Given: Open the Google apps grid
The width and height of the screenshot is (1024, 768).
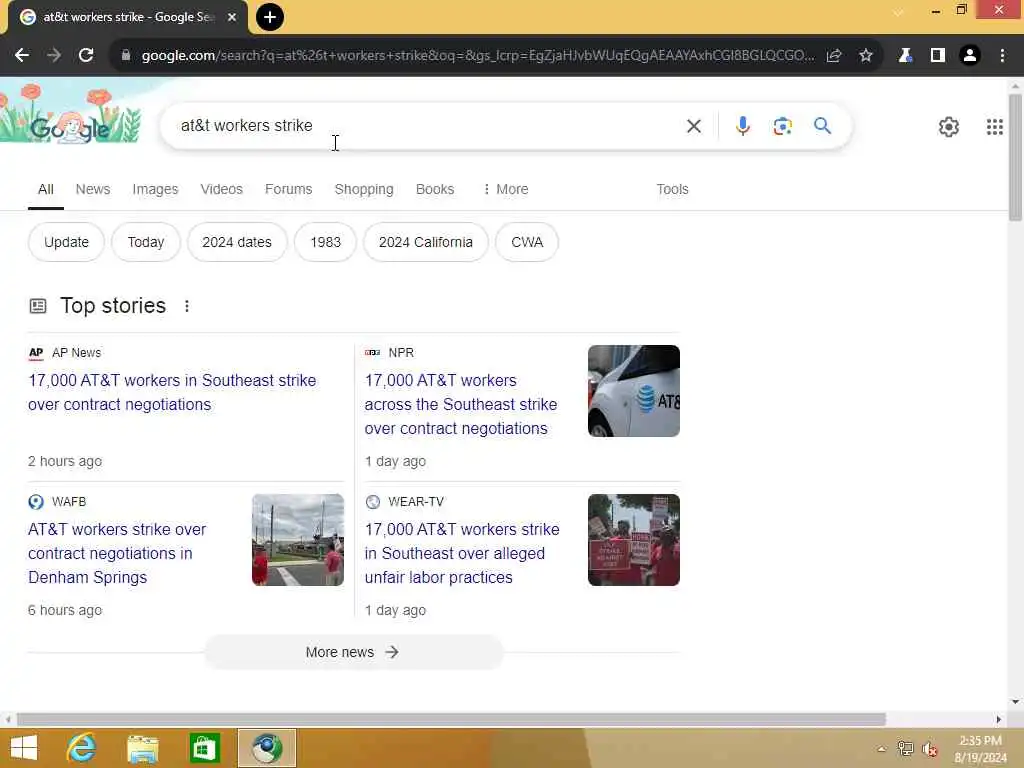Looking at the screenshot, I should tap(995, 127).
